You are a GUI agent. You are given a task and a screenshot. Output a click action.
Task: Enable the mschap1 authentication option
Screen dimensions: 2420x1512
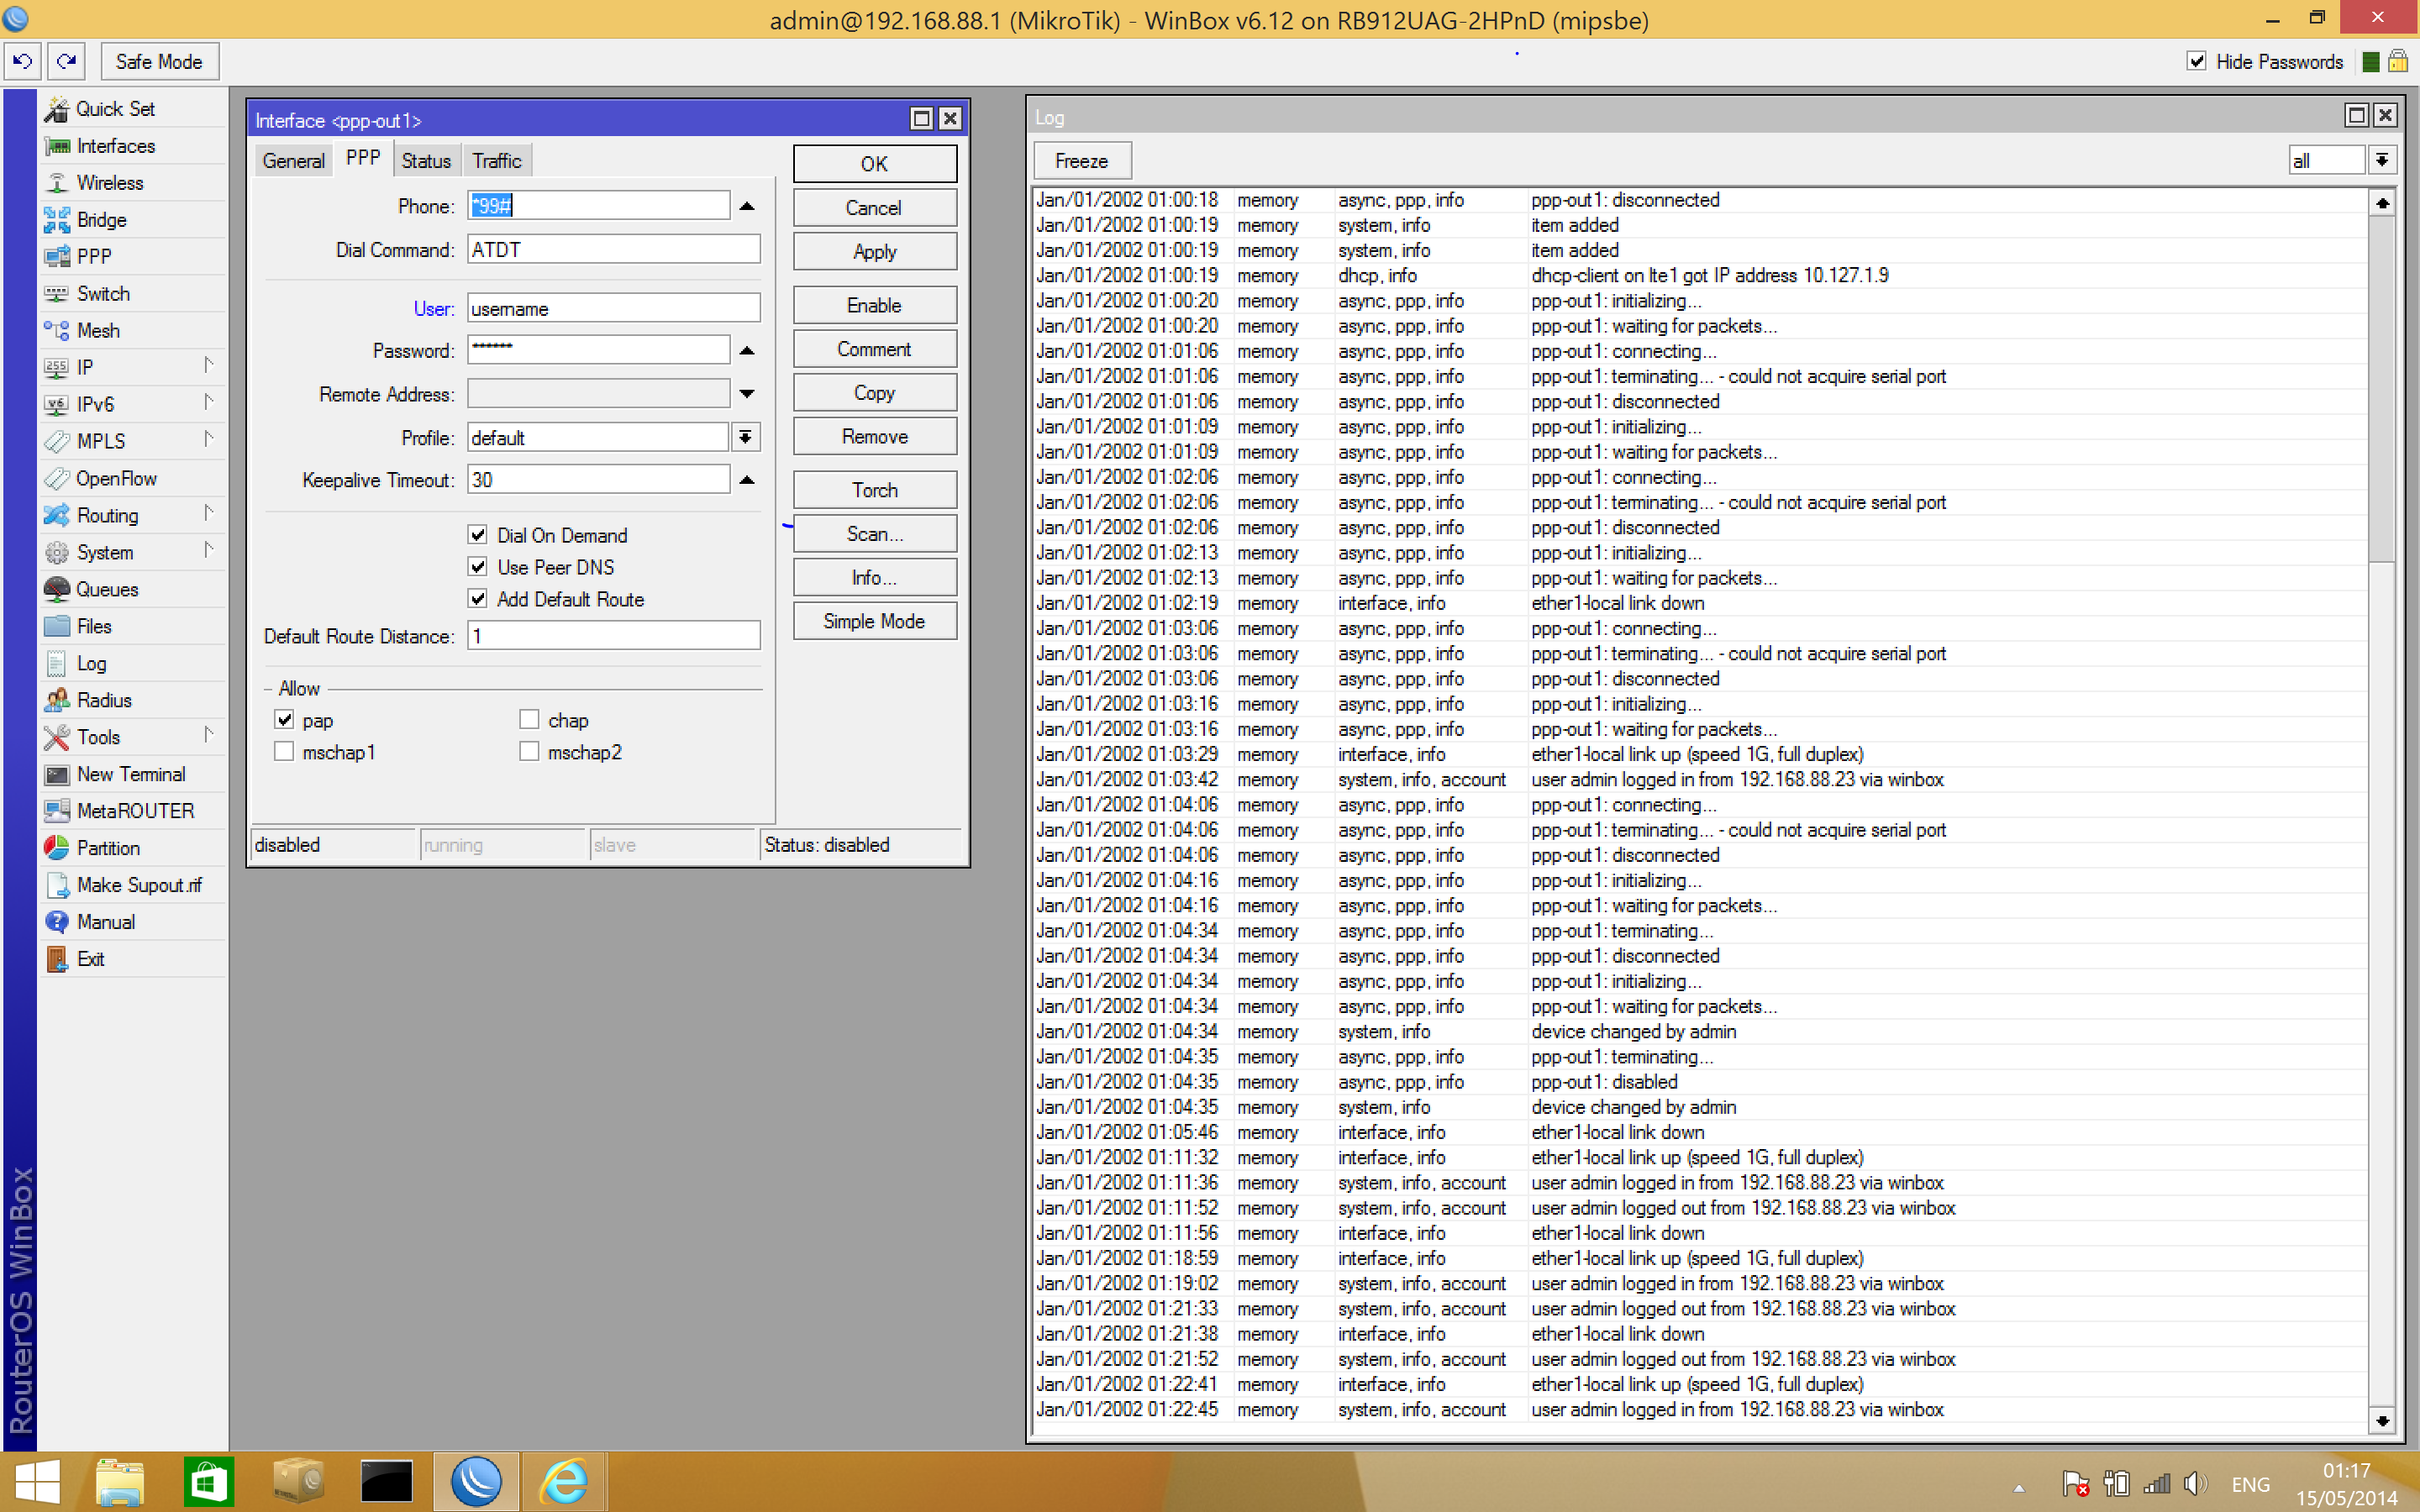tap(285, 752)
